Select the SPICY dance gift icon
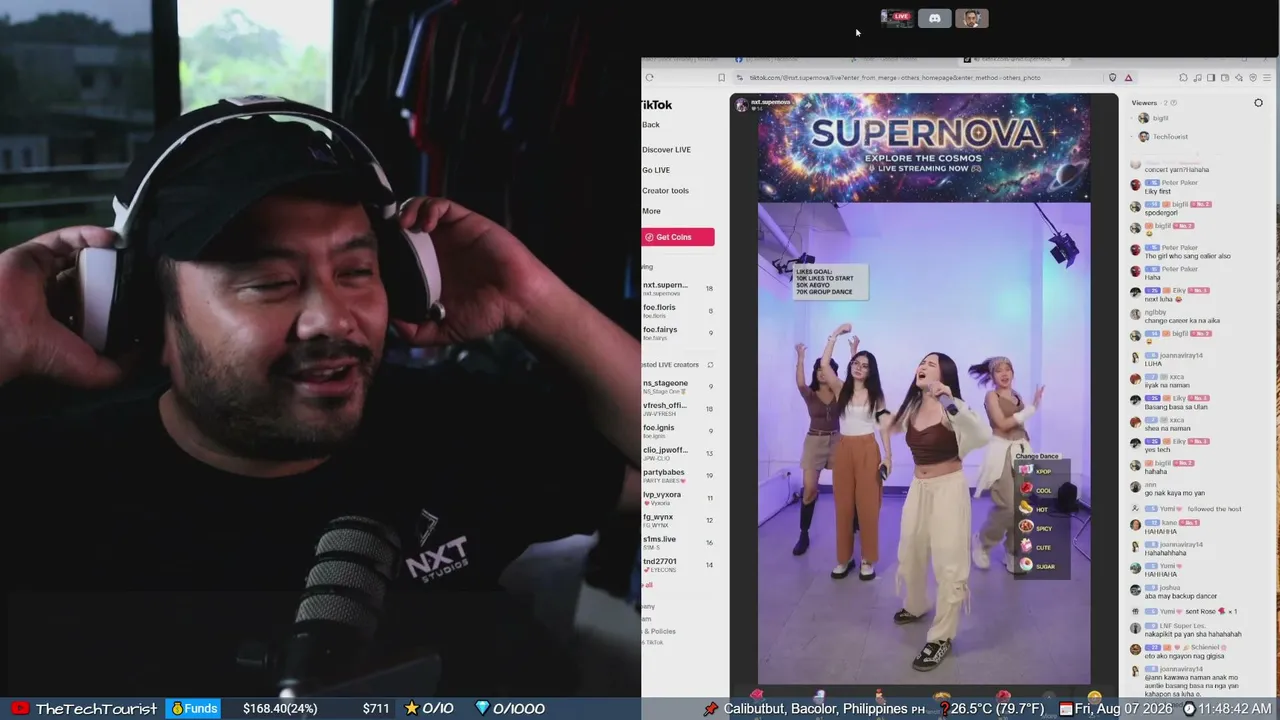 (x=1026, y=528)
